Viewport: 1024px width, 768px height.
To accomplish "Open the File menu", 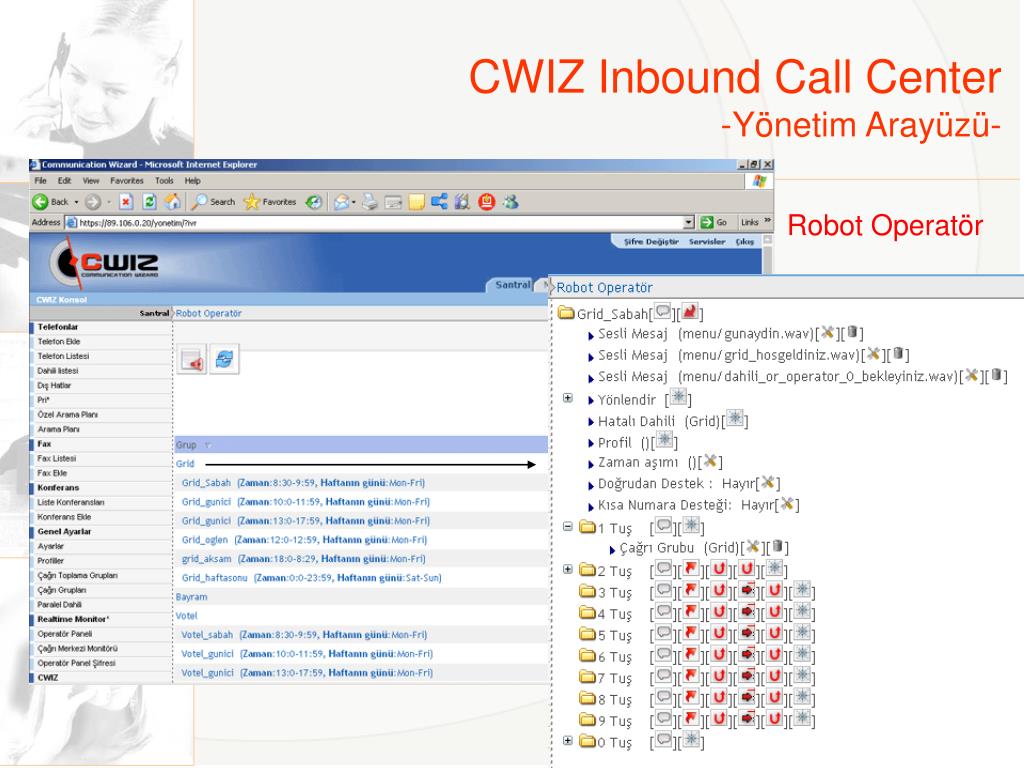I will [x=40, y=181].
